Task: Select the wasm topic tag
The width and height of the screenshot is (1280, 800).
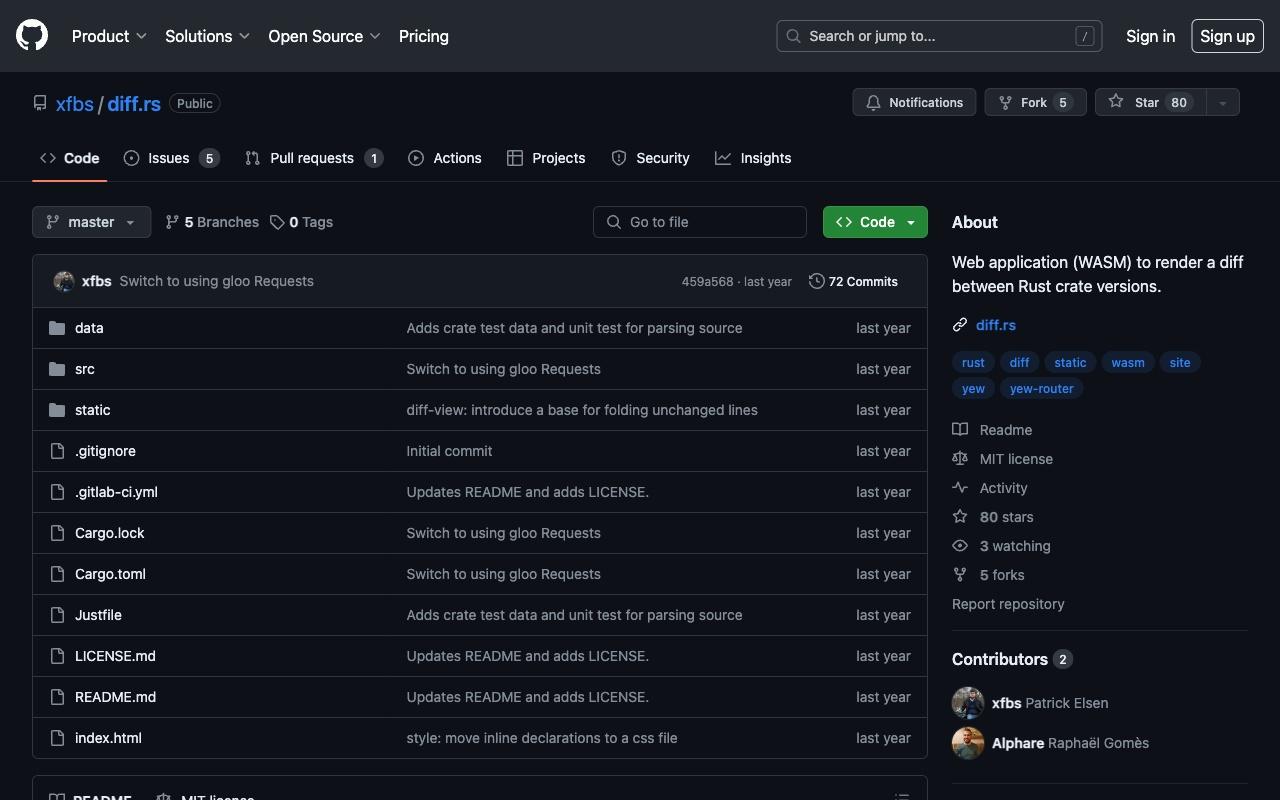Action: (1128, 362)
